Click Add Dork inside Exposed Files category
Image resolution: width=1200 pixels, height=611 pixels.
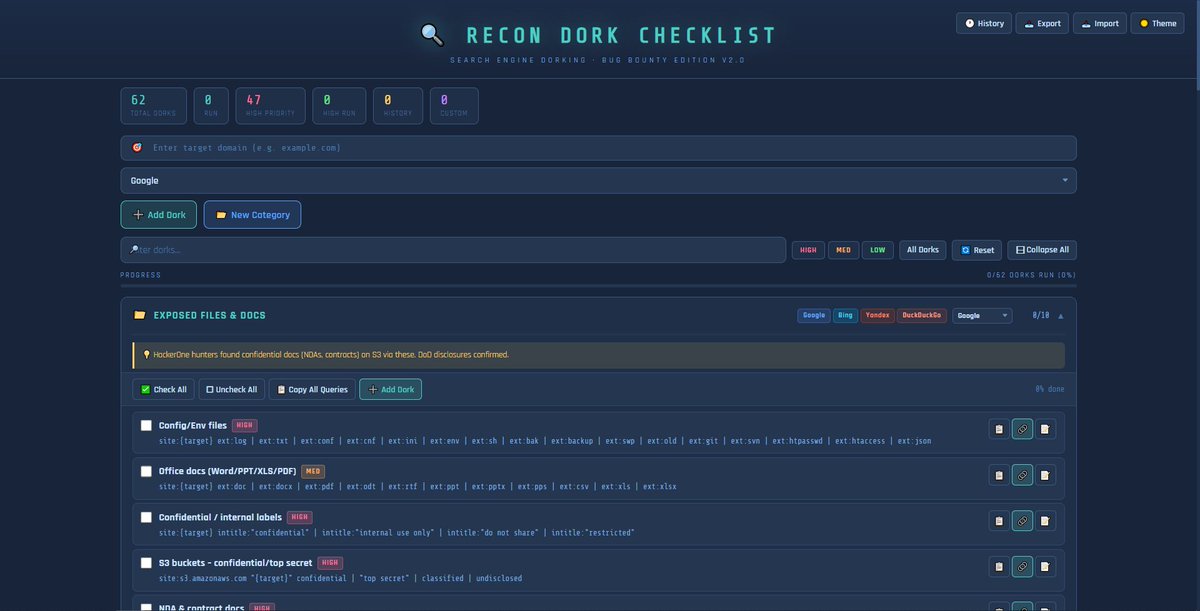(x=391, y=389)
